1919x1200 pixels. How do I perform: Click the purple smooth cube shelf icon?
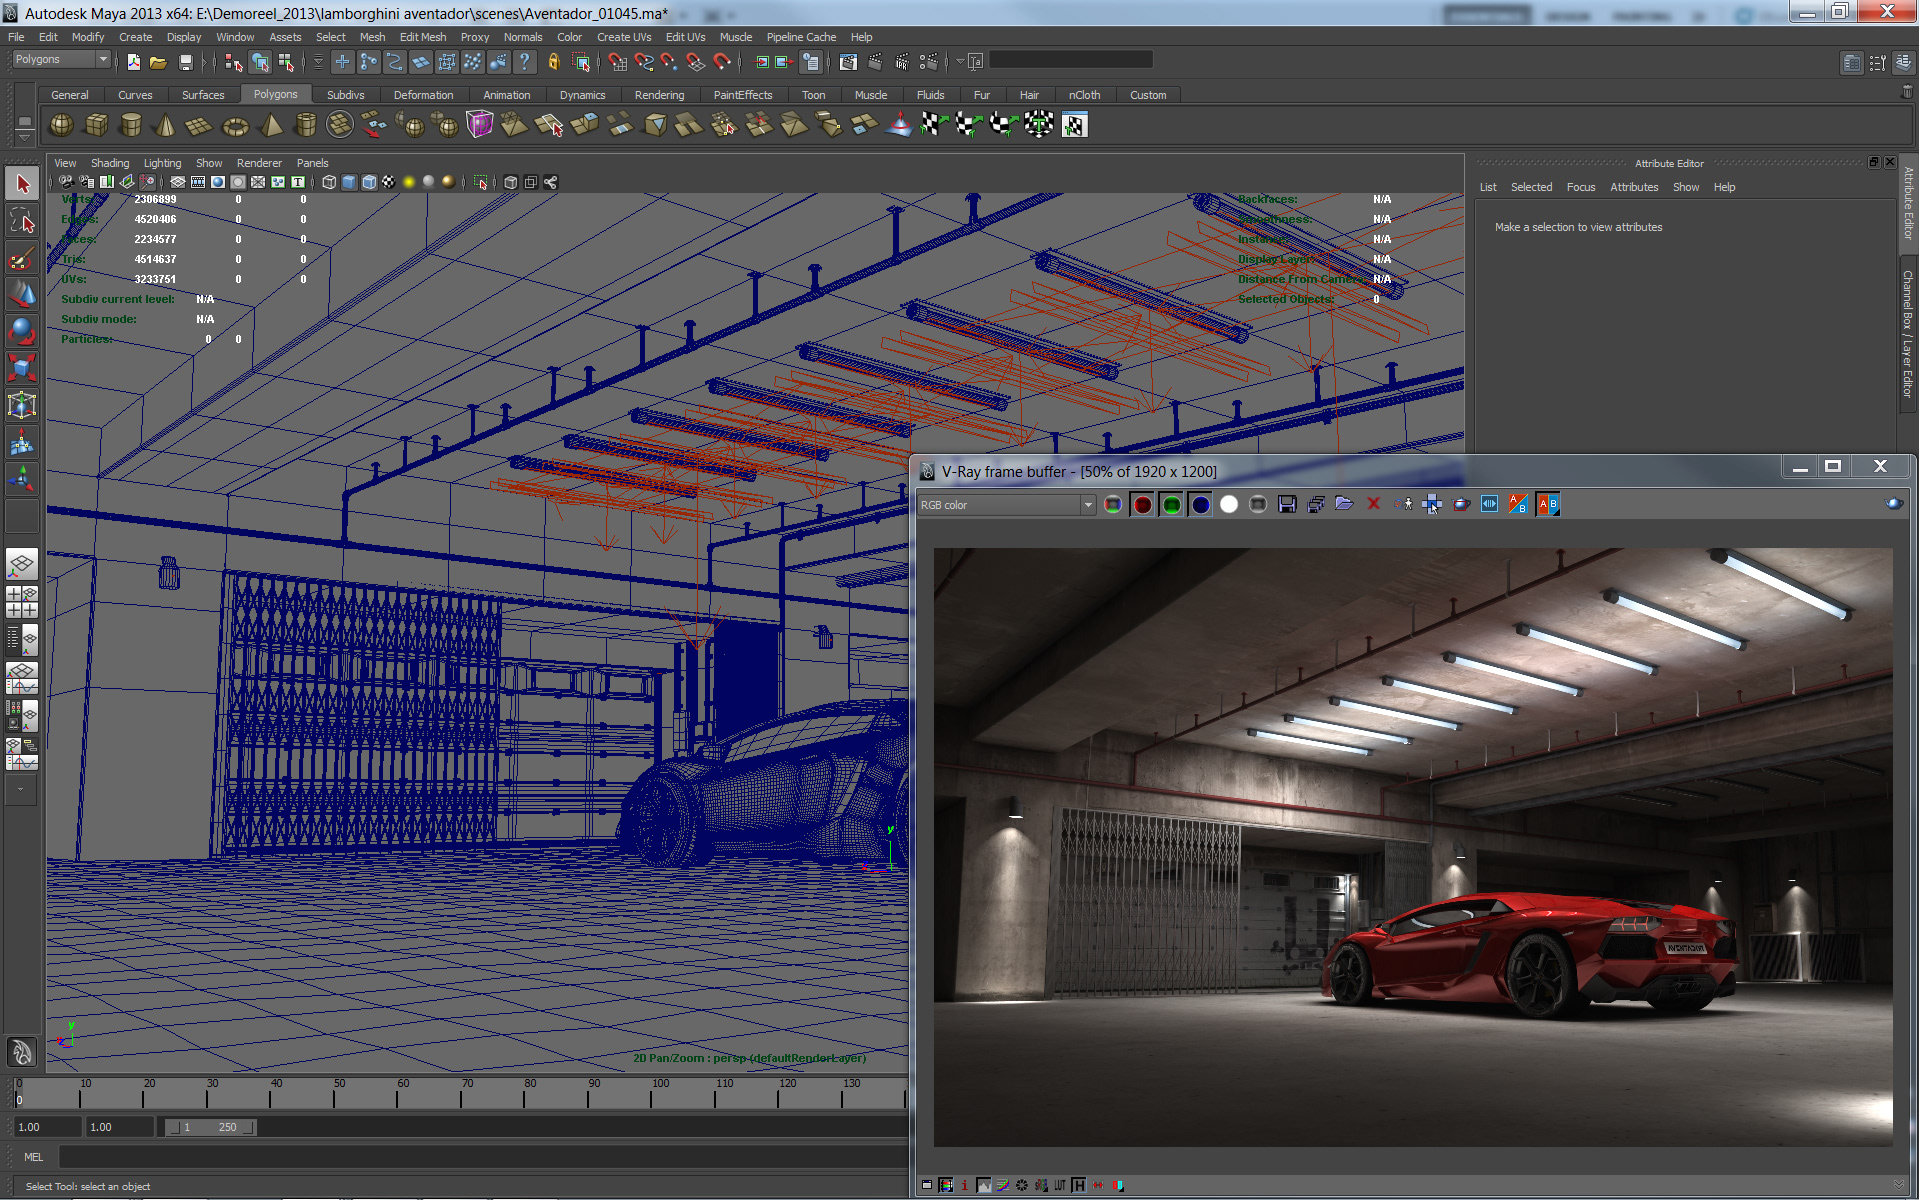click(480, 125)
